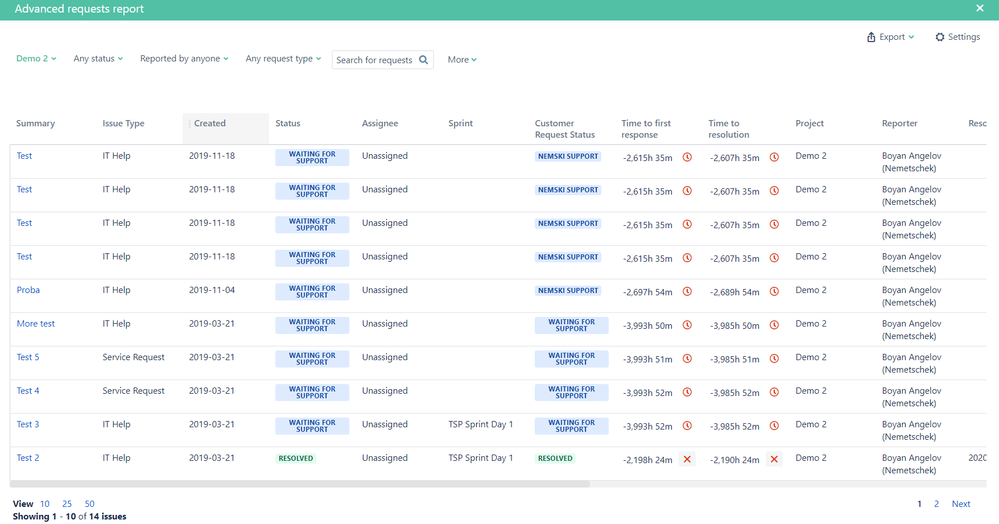Screen dimensions: 999x524
Task: Click the search magnifier icon
Action: tap(423, 59)
